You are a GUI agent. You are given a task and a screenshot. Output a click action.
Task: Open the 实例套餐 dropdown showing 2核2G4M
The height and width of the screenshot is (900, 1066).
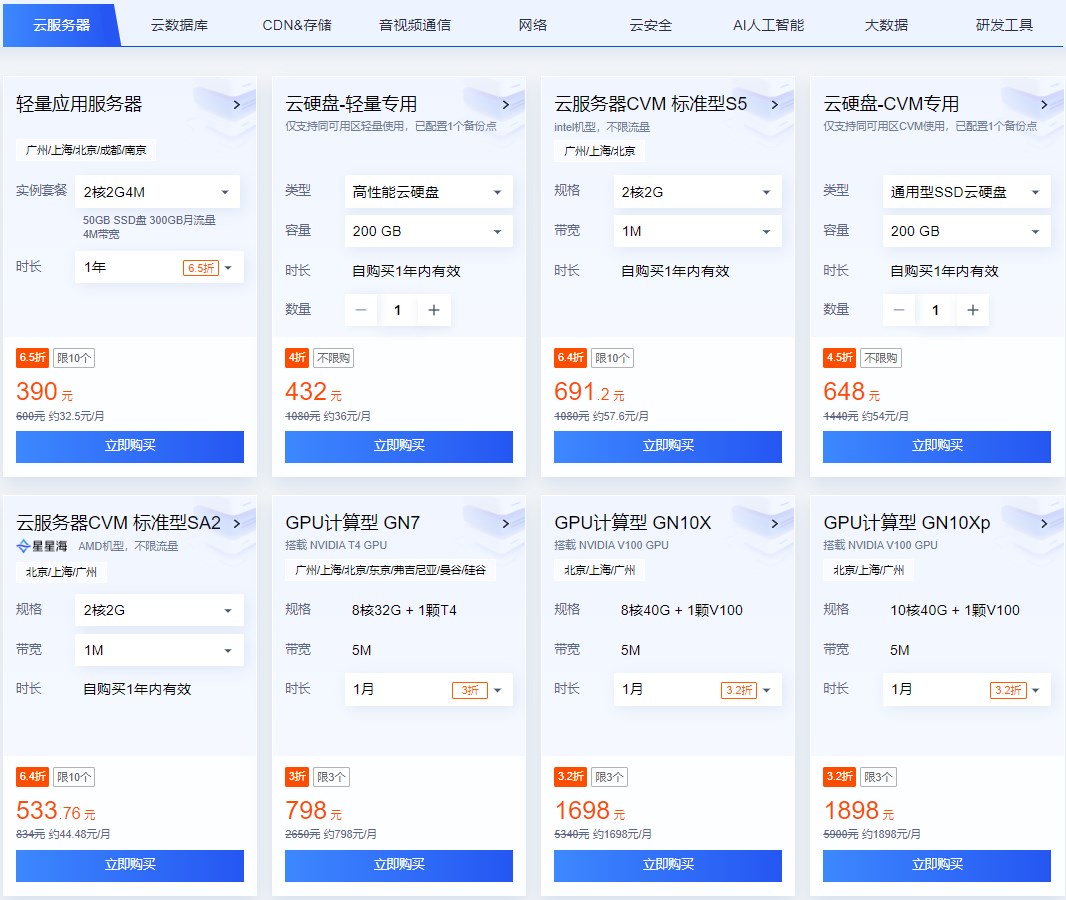click(158, 191)
